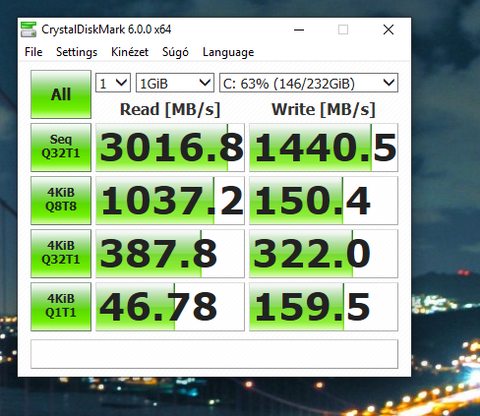Screen dimensions: 480x416
Task: Click the Seq write result 1440.5
Action: click(x=323, y=147)
